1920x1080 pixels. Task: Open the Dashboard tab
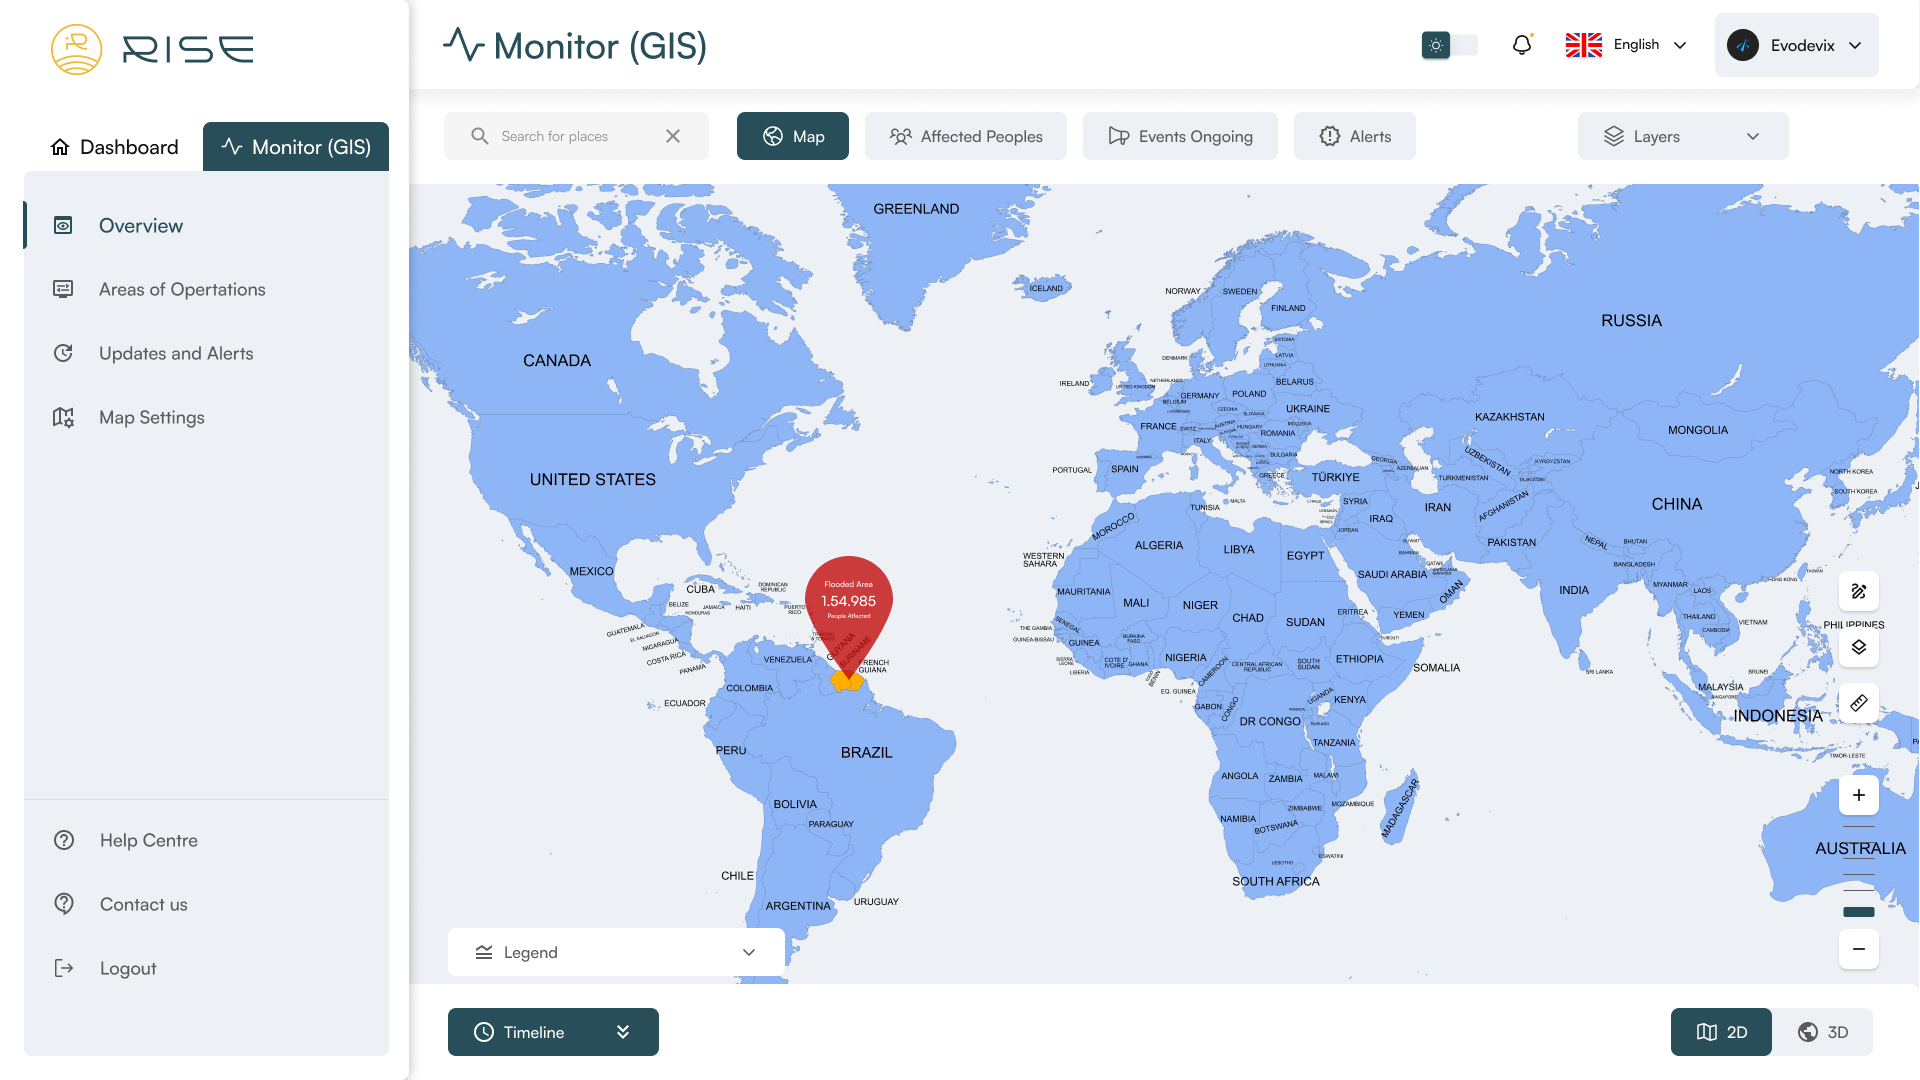114,147
